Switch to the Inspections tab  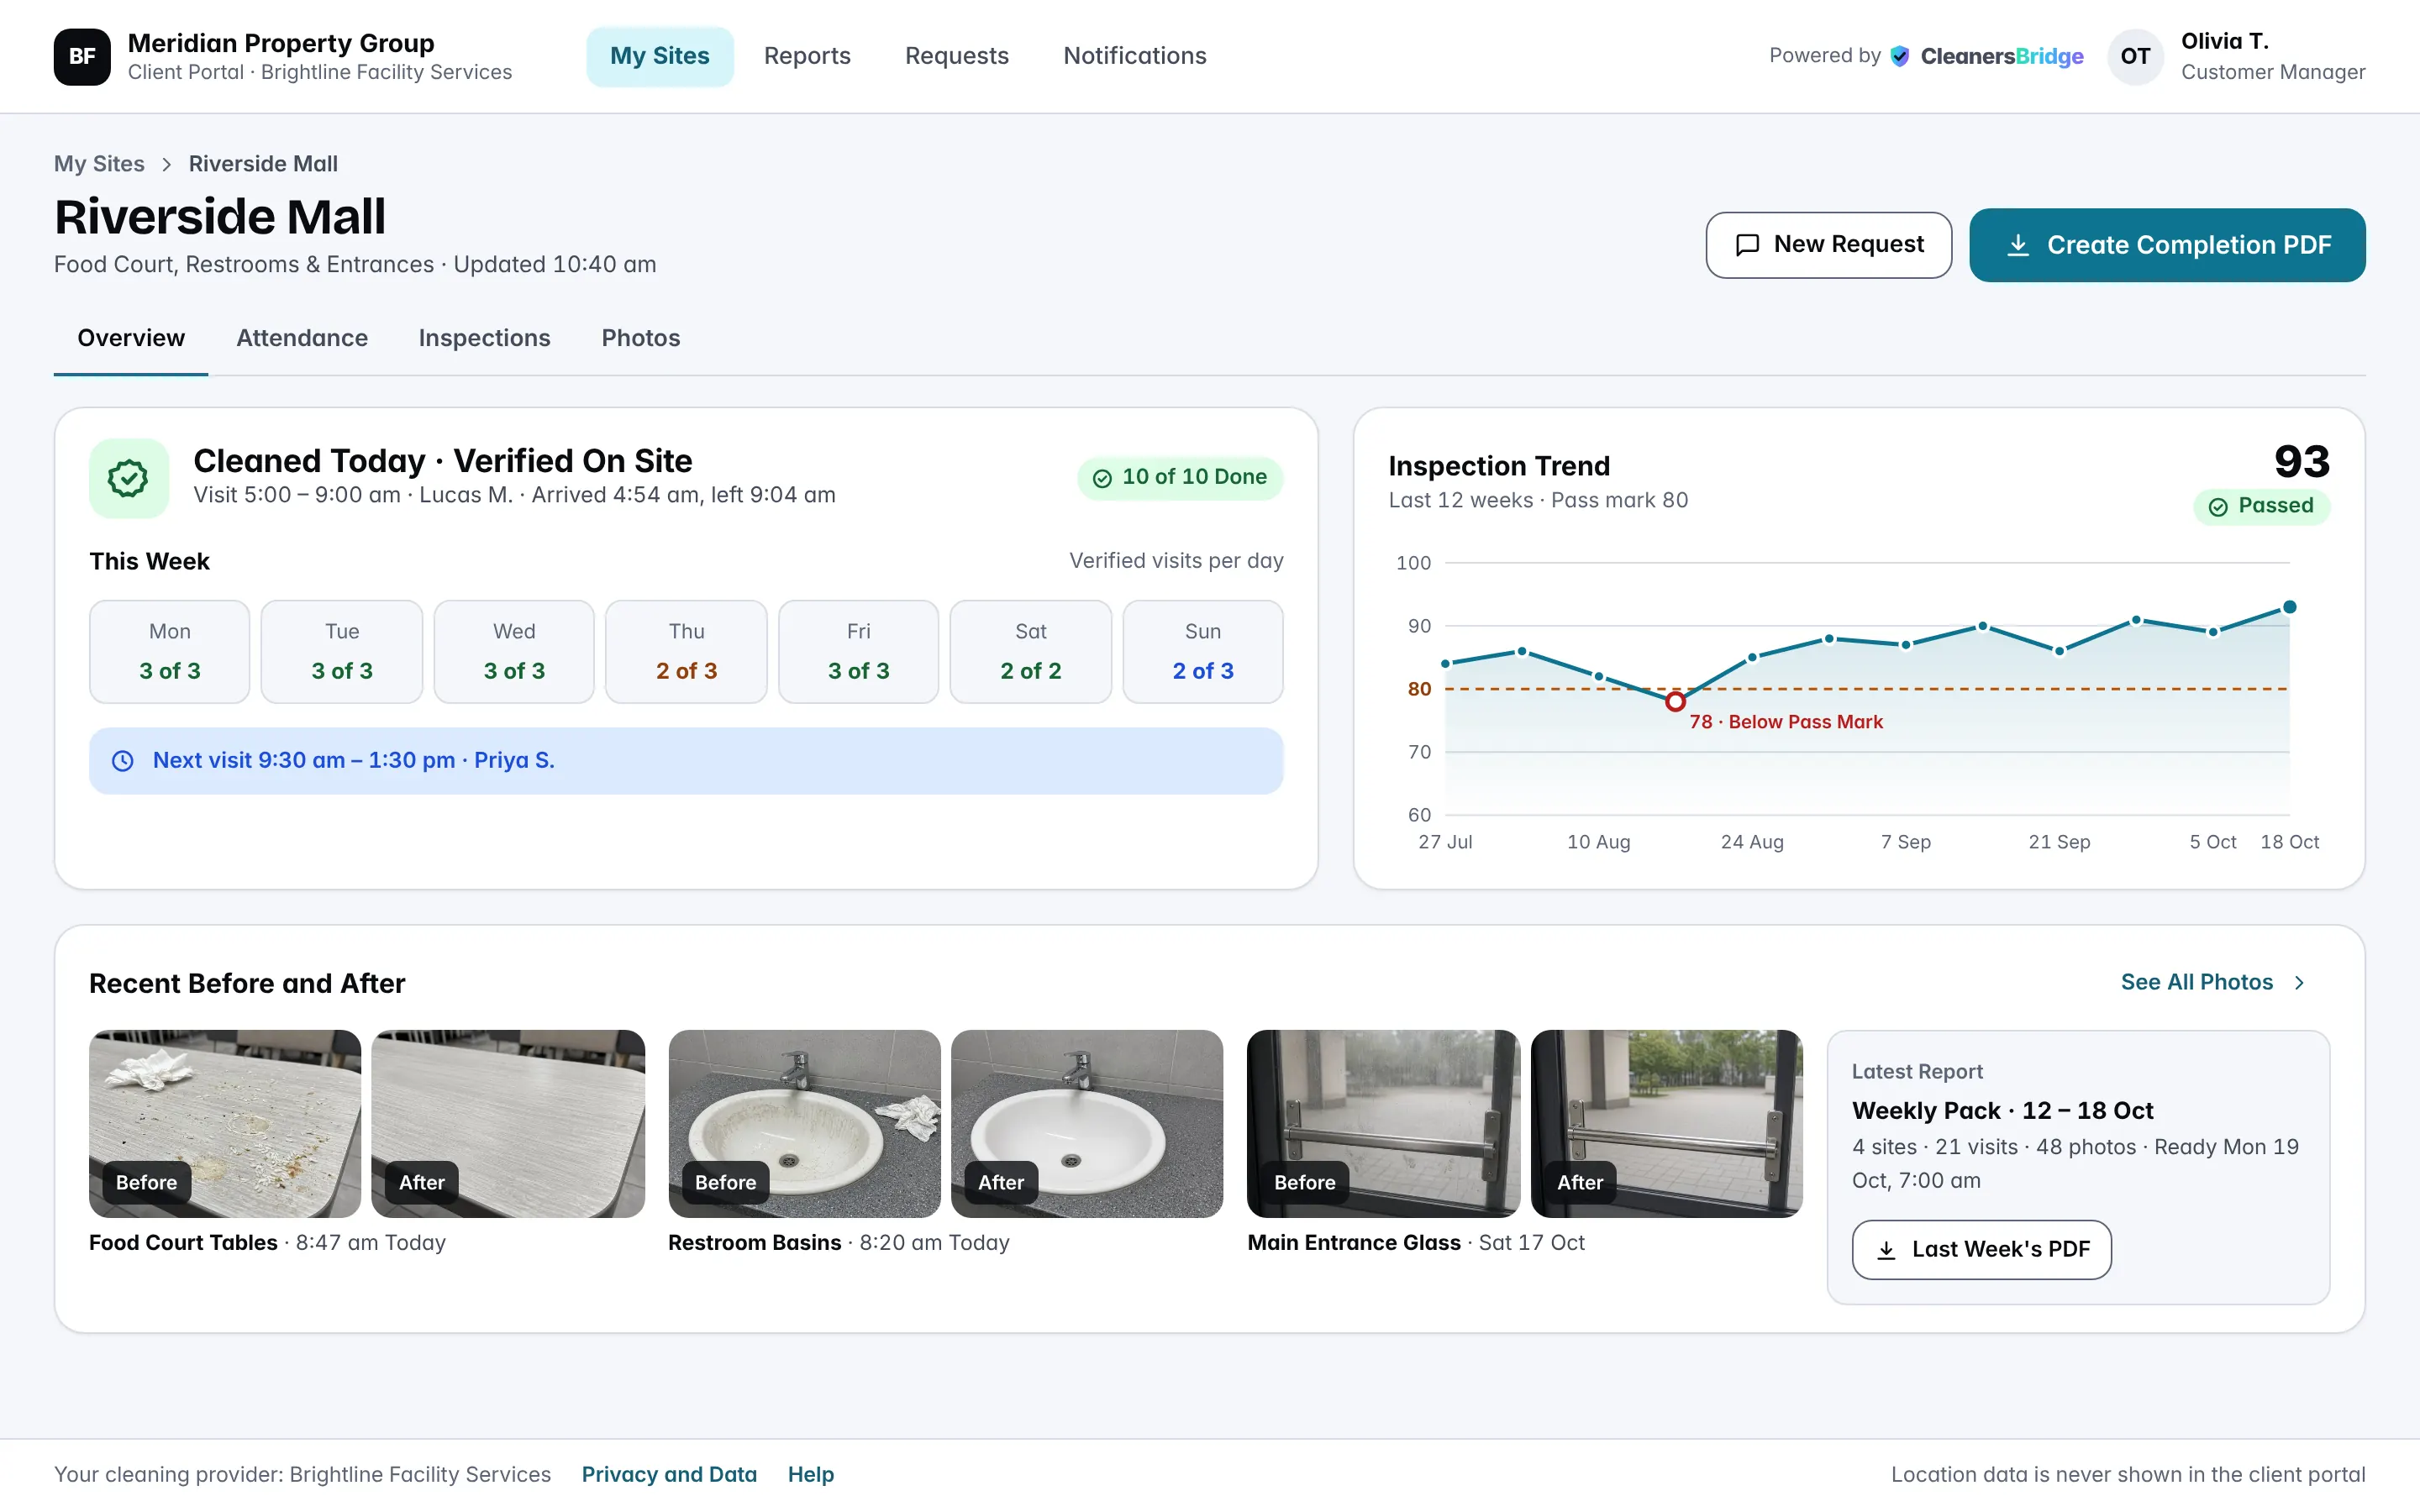[484, 338]
